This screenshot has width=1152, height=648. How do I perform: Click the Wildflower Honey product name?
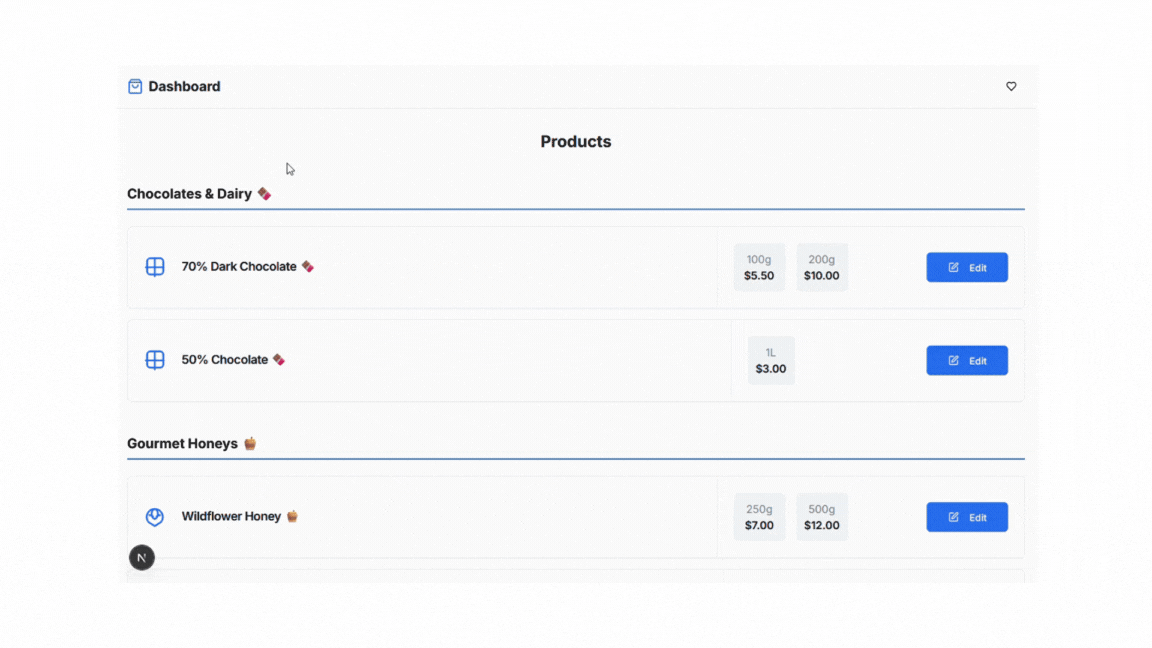tap(231, 516)
